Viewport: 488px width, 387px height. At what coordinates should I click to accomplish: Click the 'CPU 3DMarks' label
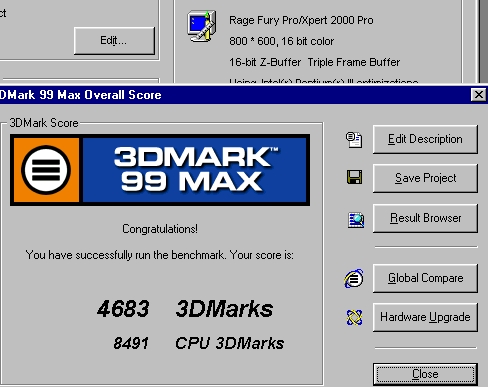230,343
